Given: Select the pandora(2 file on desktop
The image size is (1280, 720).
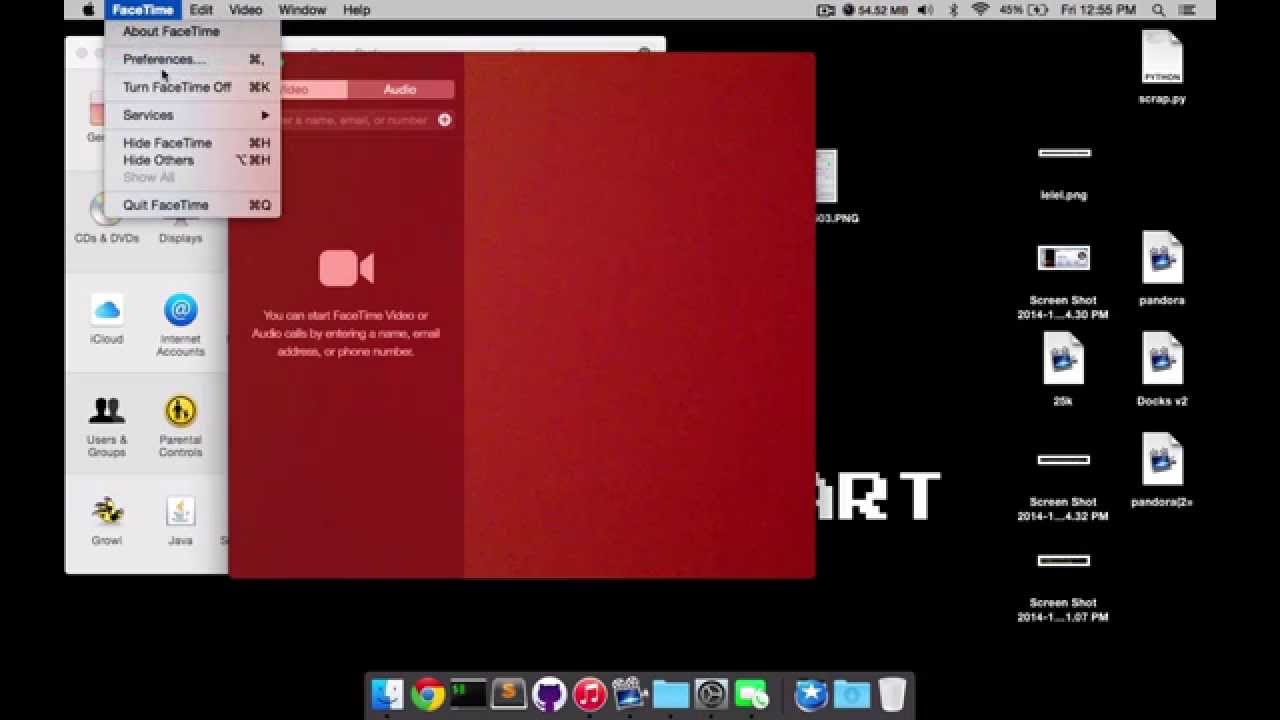Looking at the screenshot, I should coord(1162,470).
